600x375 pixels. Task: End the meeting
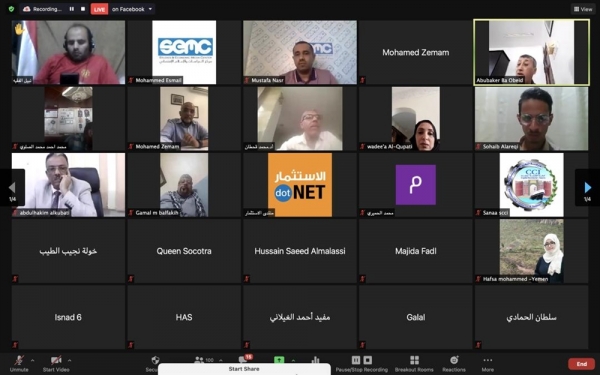pos(582,364)
